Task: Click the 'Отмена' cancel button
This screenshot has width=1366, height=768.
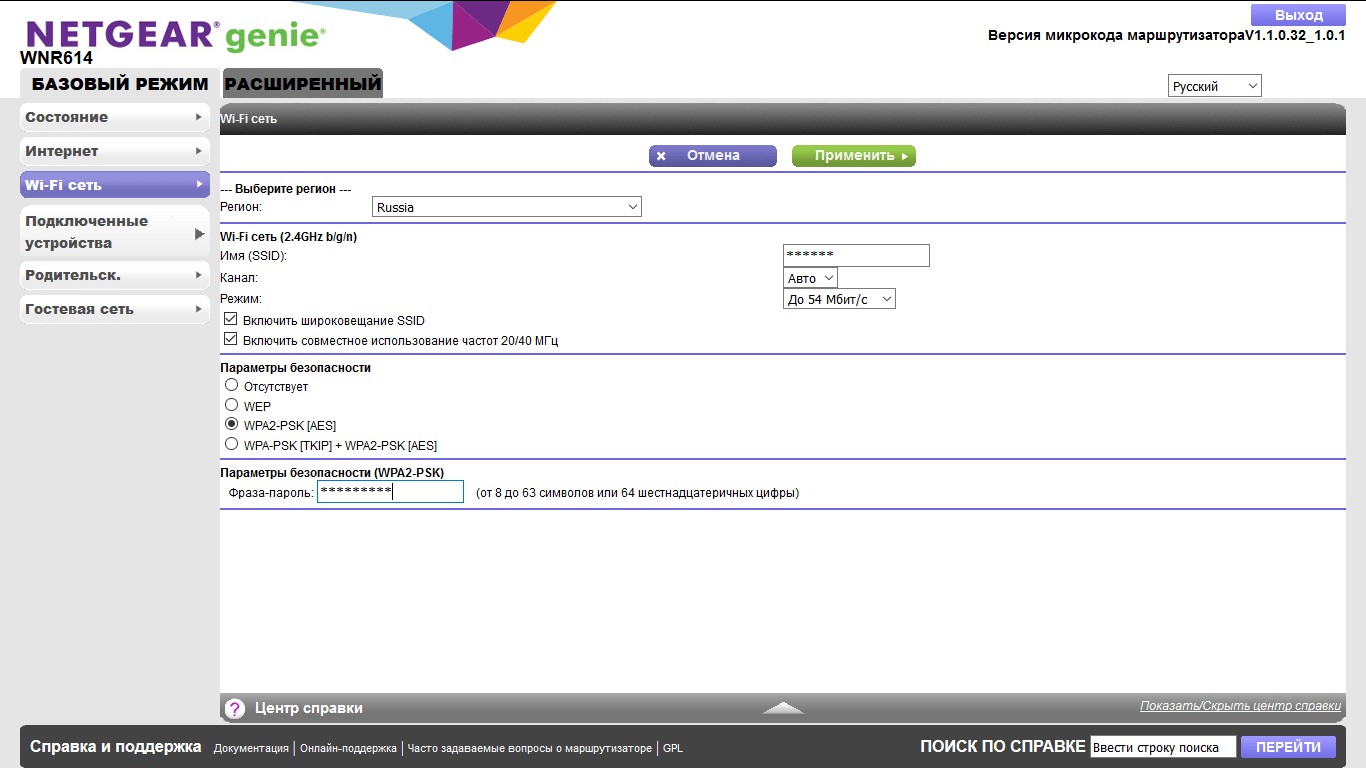Action: pyautogui.click(x=713, y=156)
